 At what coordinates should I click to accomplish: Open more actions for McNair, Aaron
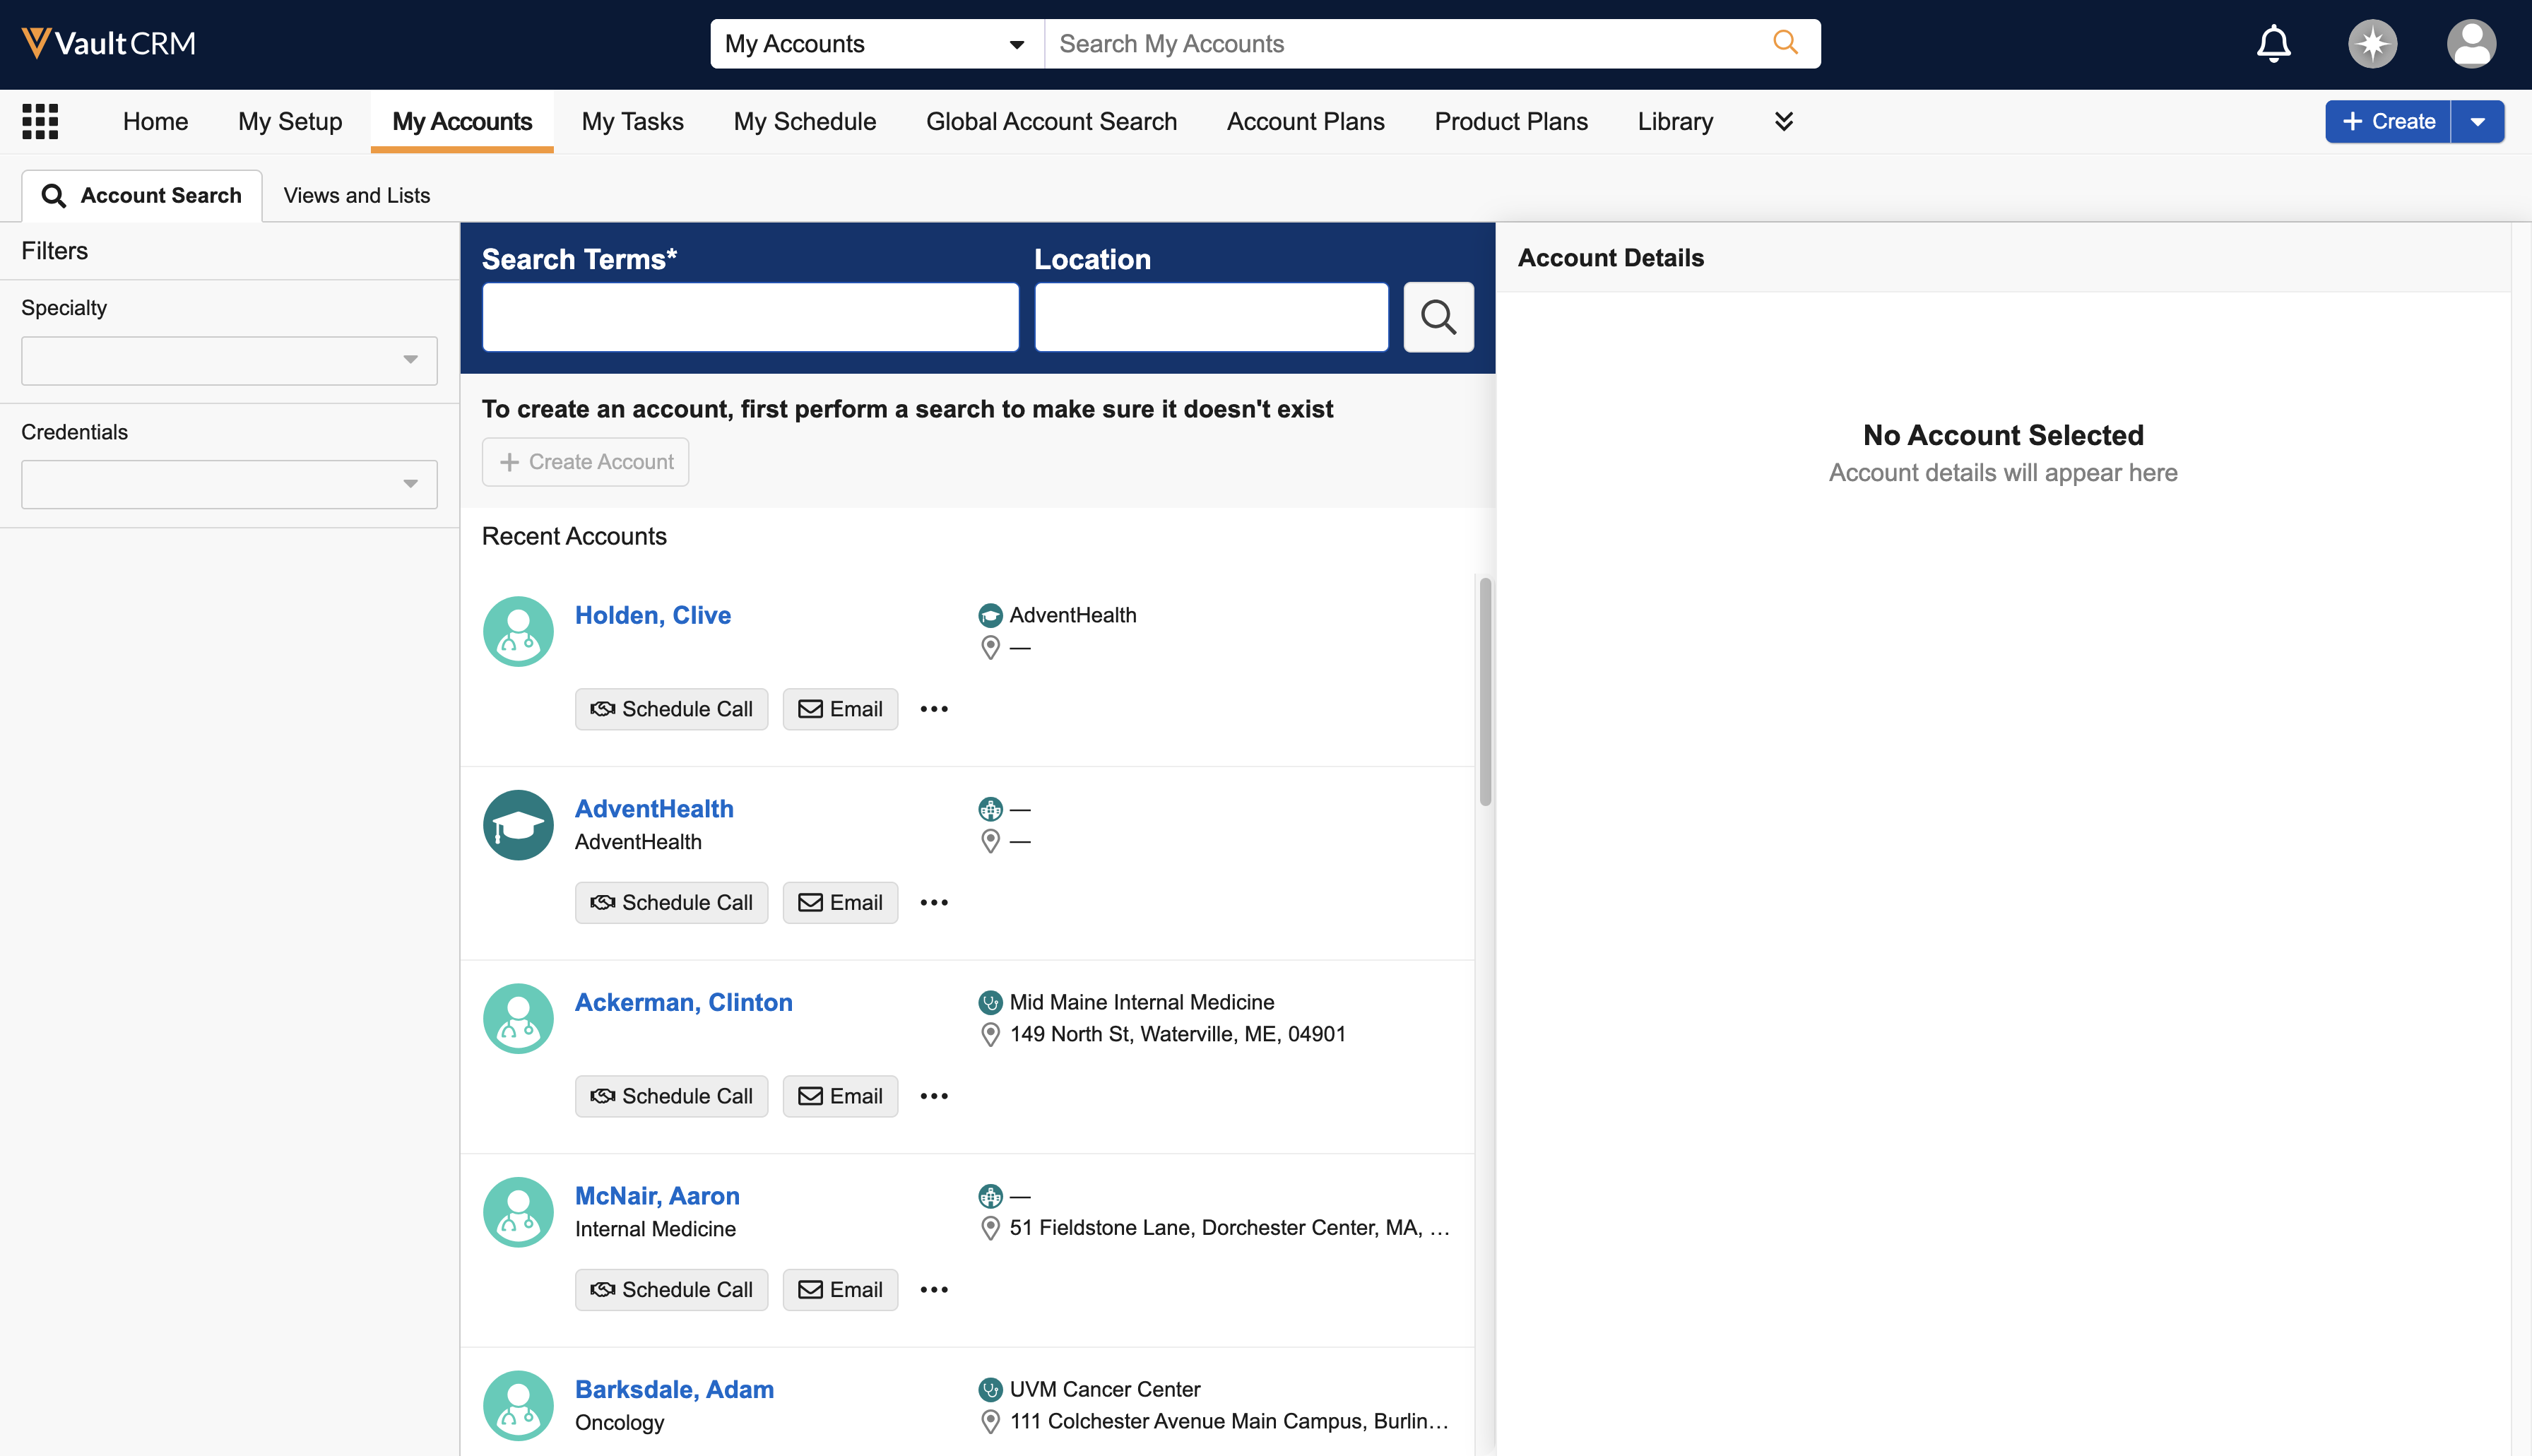pos(934,1290)
